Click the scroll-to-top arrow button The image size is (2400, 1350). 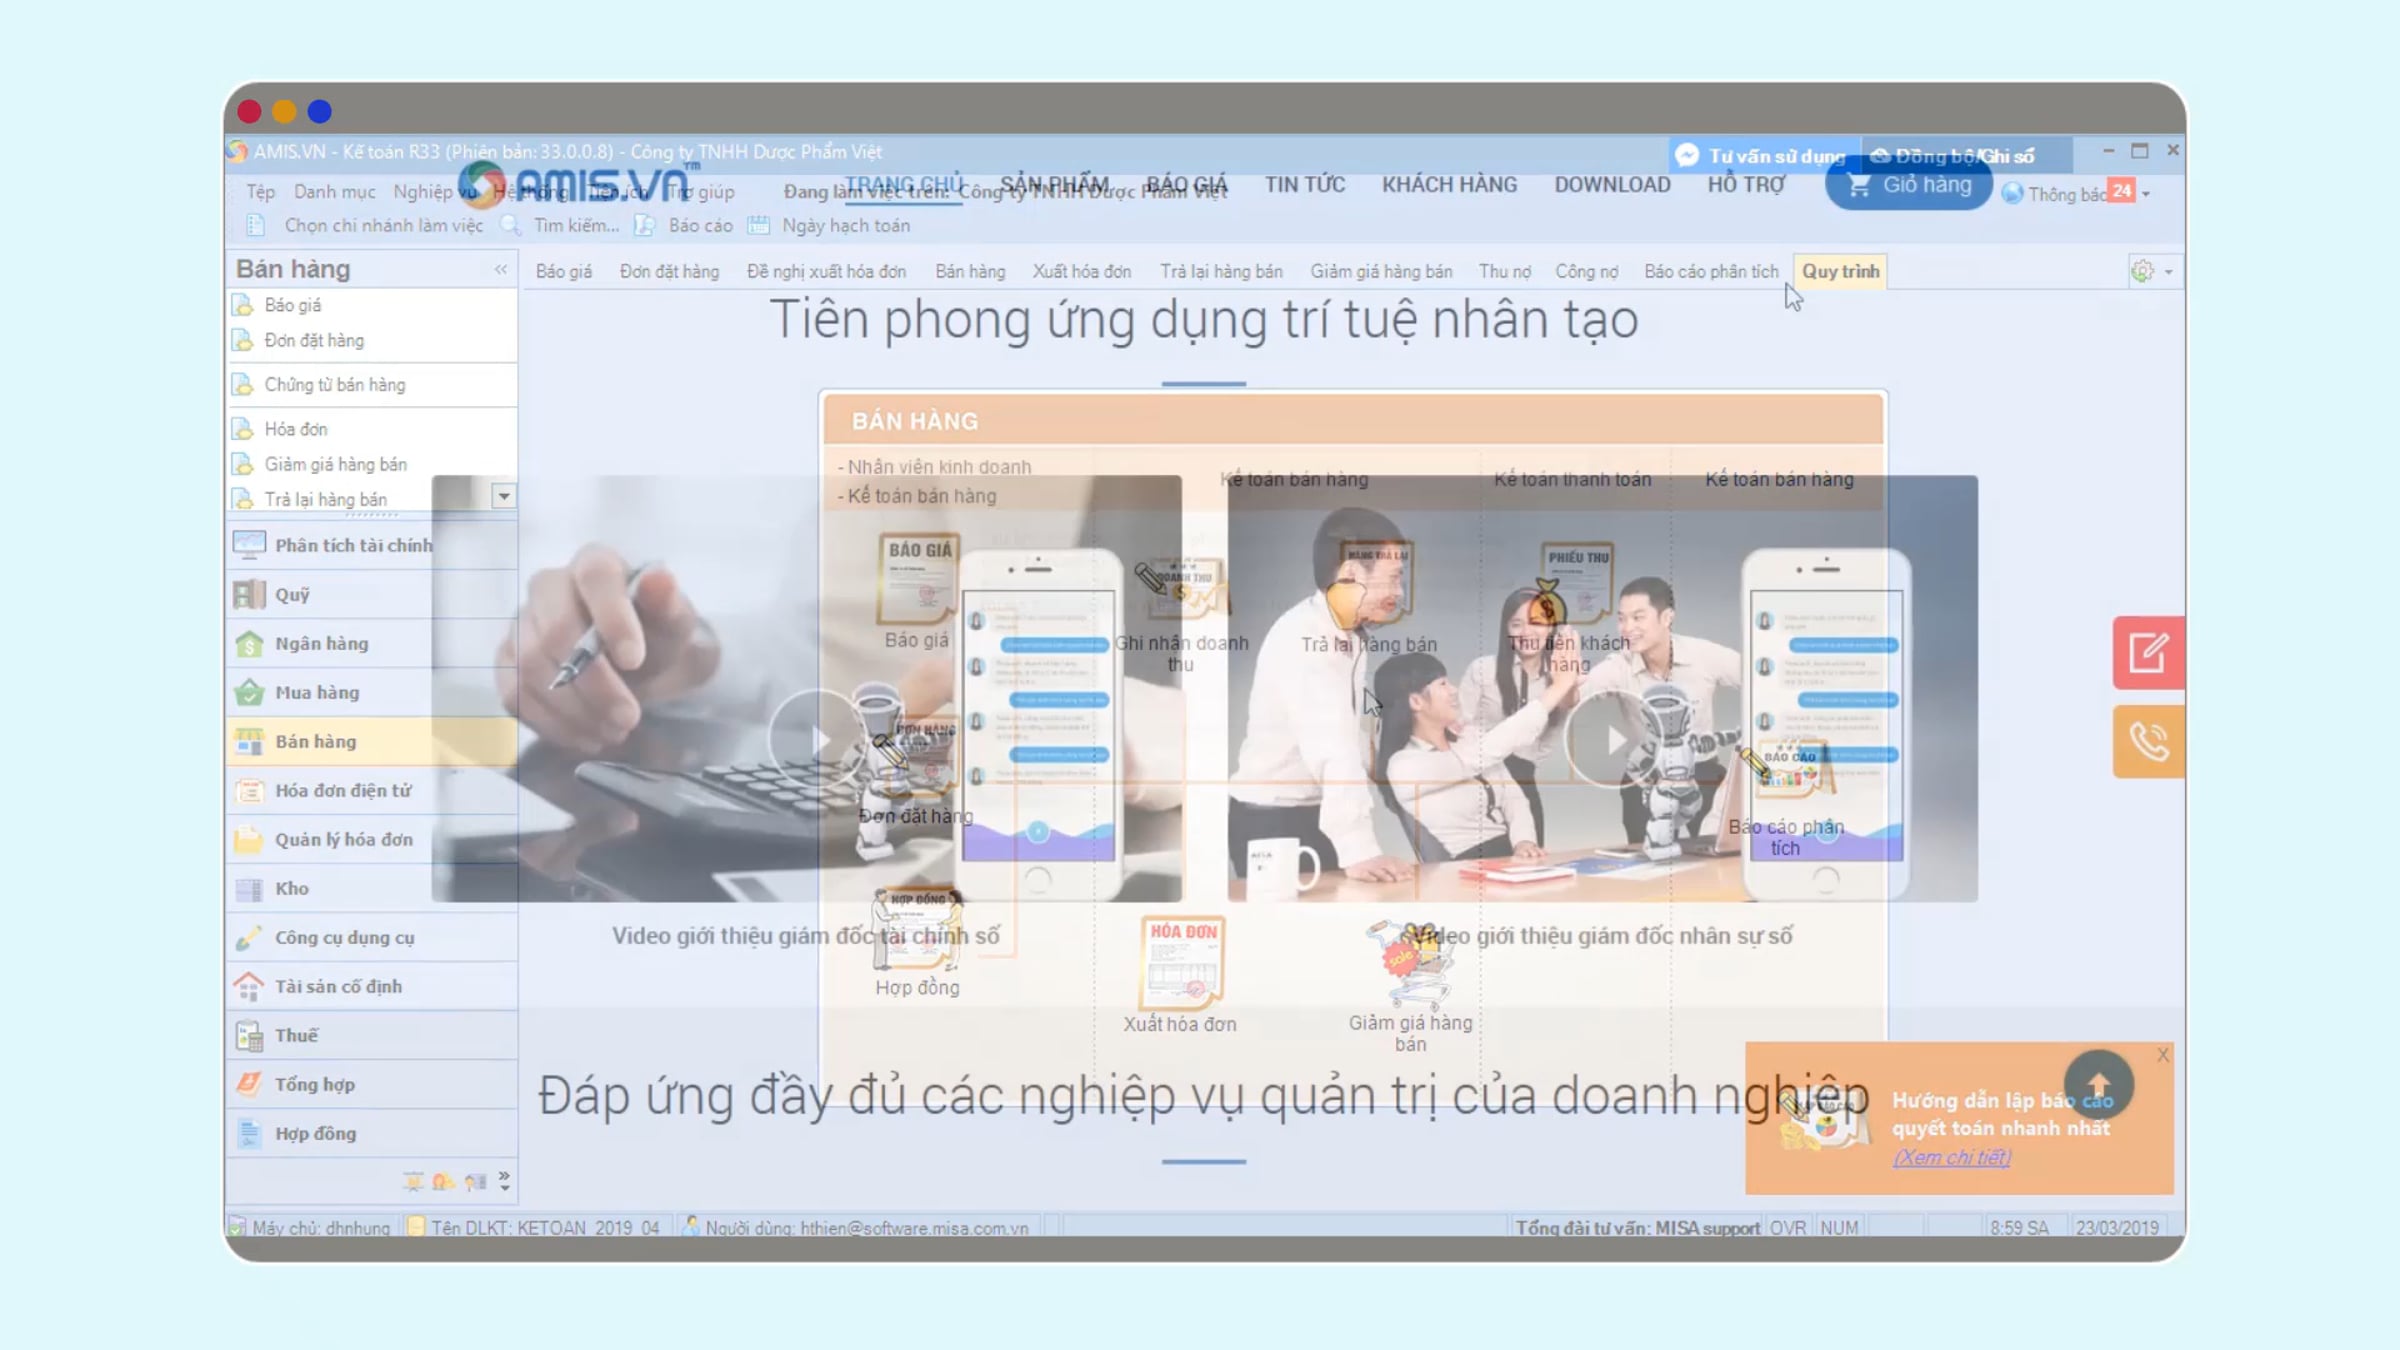tap(2098, 1085)
